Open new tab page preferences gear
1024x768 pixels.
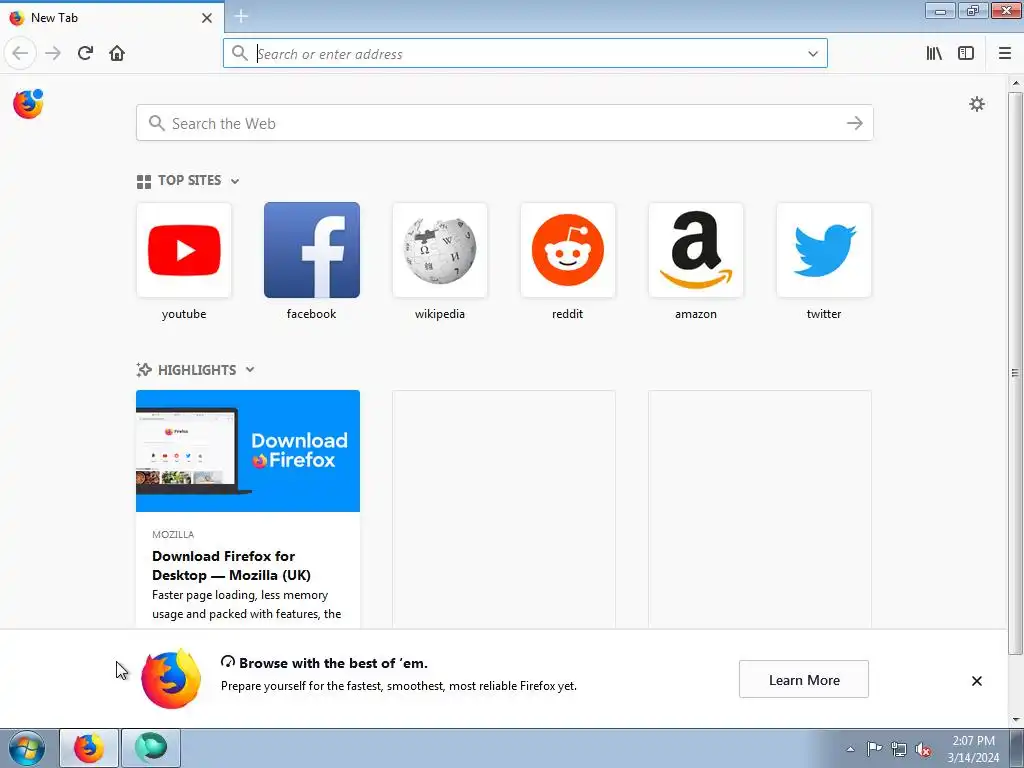click(x=977, y=104)
